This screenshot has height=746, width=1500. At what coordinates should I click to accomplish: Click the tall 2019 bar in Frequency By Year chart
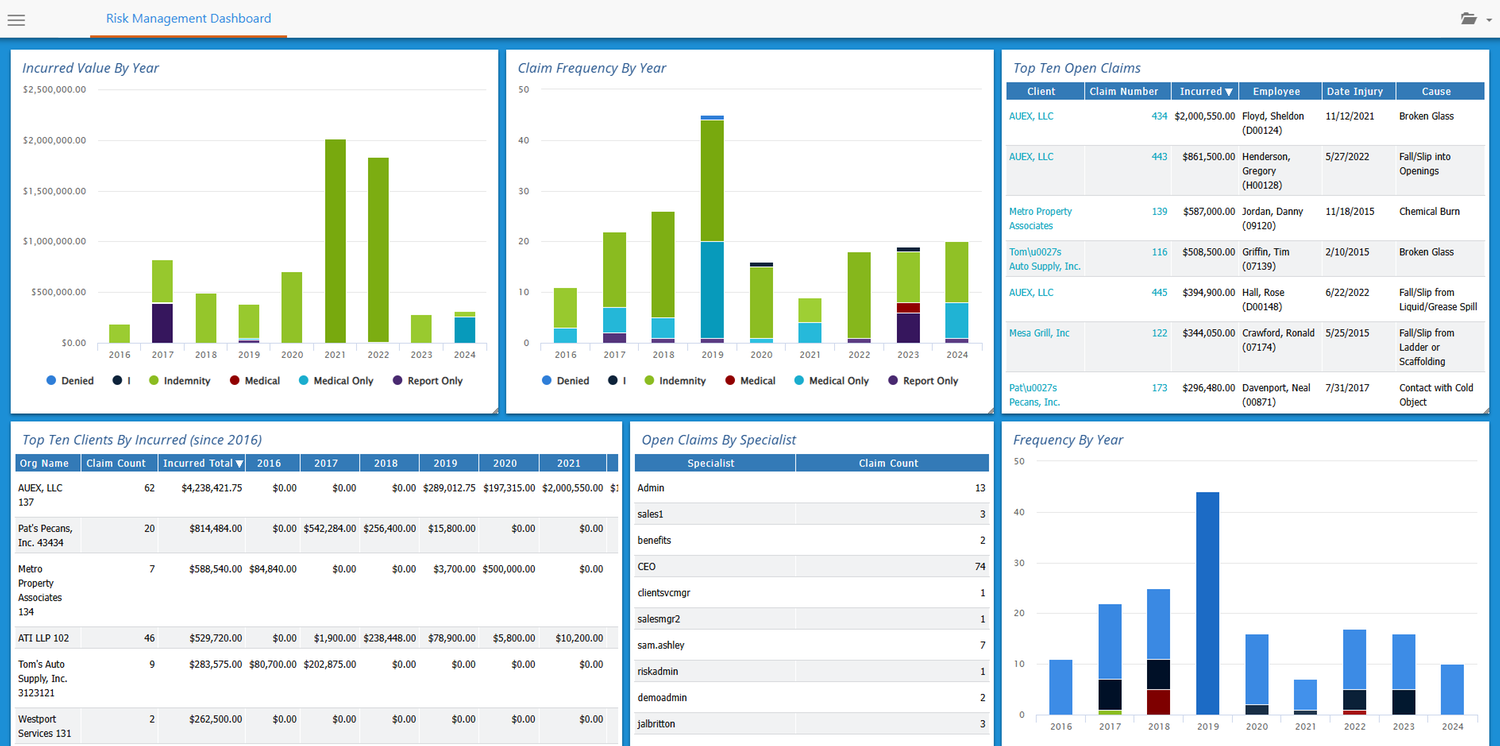pos(1207,600)
